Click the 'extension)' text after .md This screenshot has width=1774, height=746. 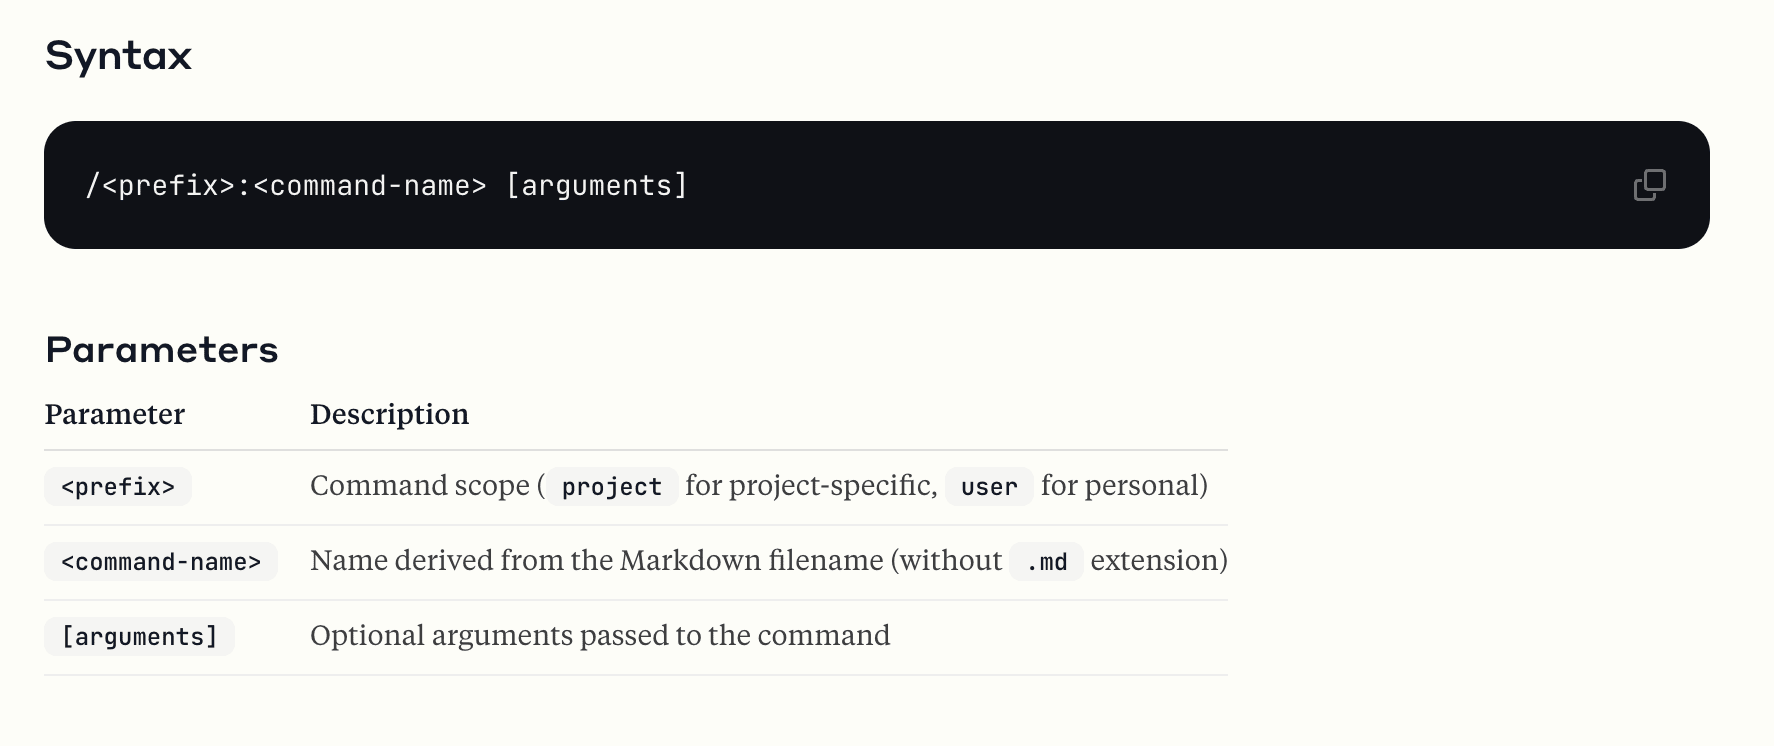tap(1159, 561)
